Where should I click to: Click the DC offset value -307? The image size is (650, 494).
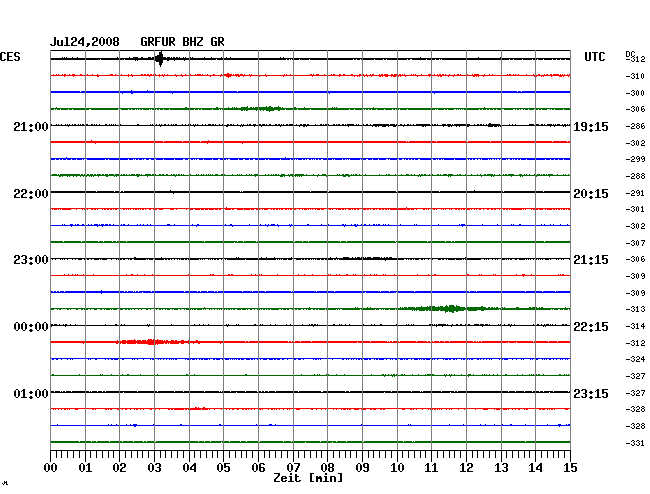[x=635, y=243]
